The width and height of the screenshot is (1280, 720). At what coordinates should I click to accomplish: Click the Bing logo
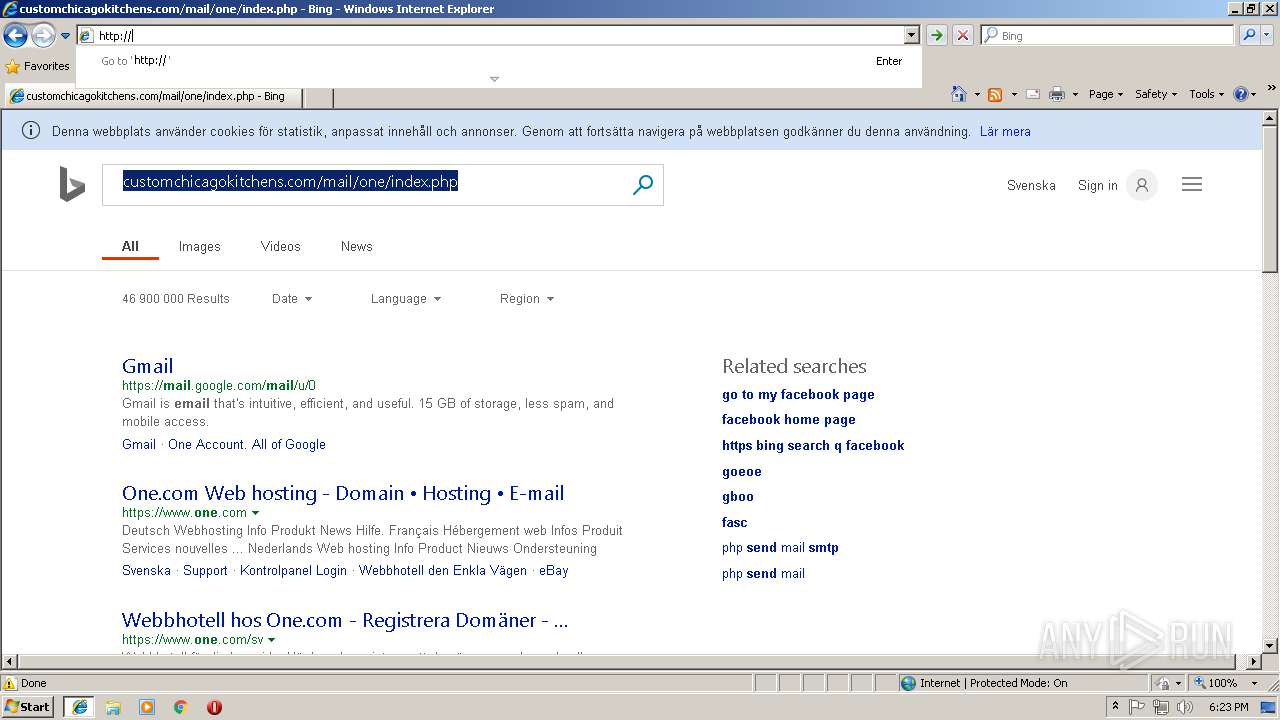pyautogui.click(x=72, y=184)
